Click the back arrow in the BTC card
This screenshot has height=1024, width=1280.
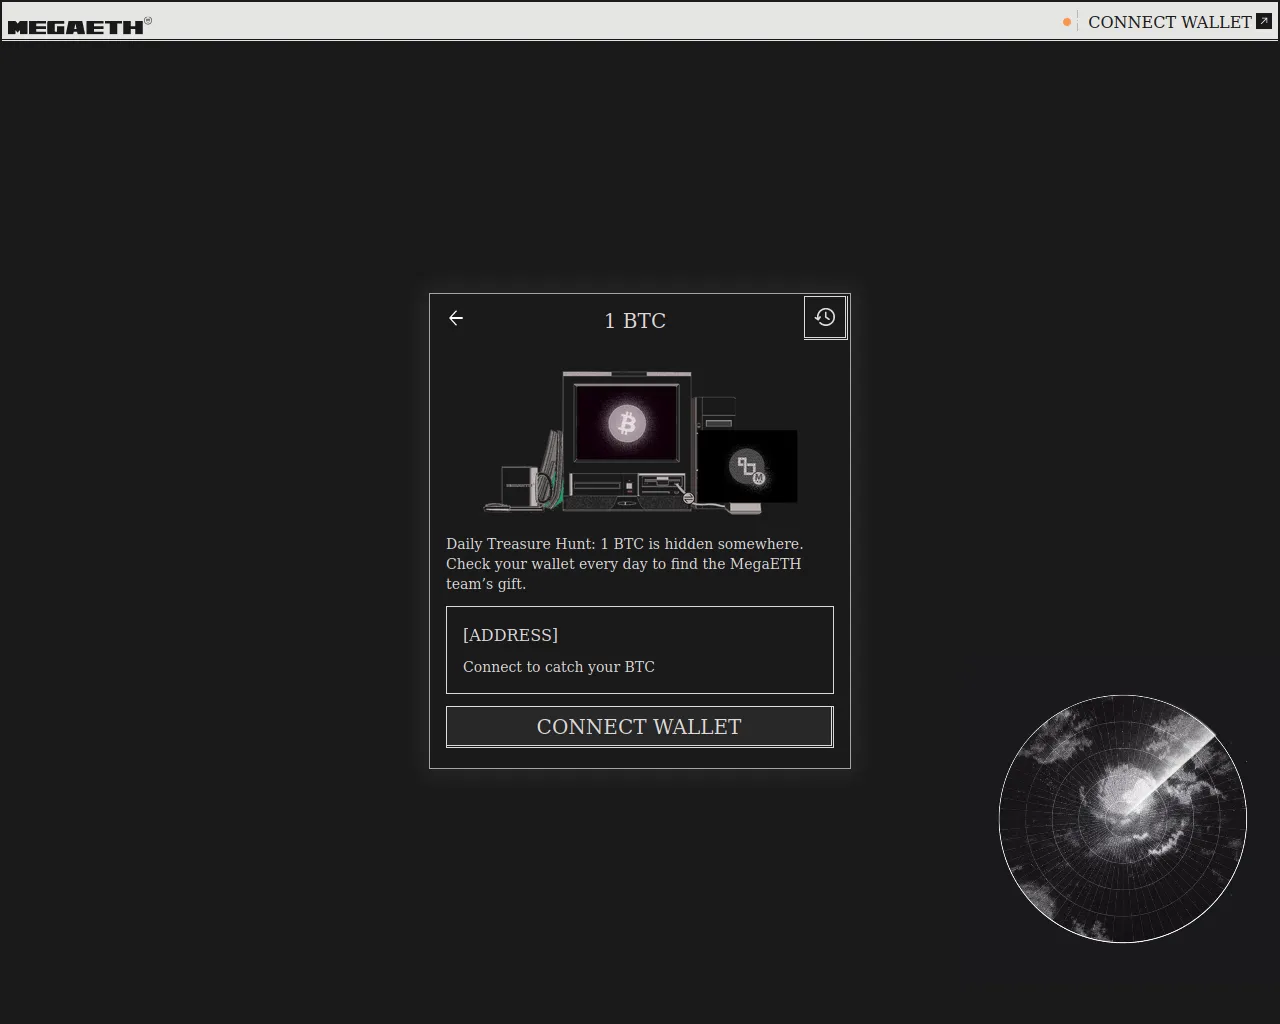pyautogui.click(x=456, y=318)
